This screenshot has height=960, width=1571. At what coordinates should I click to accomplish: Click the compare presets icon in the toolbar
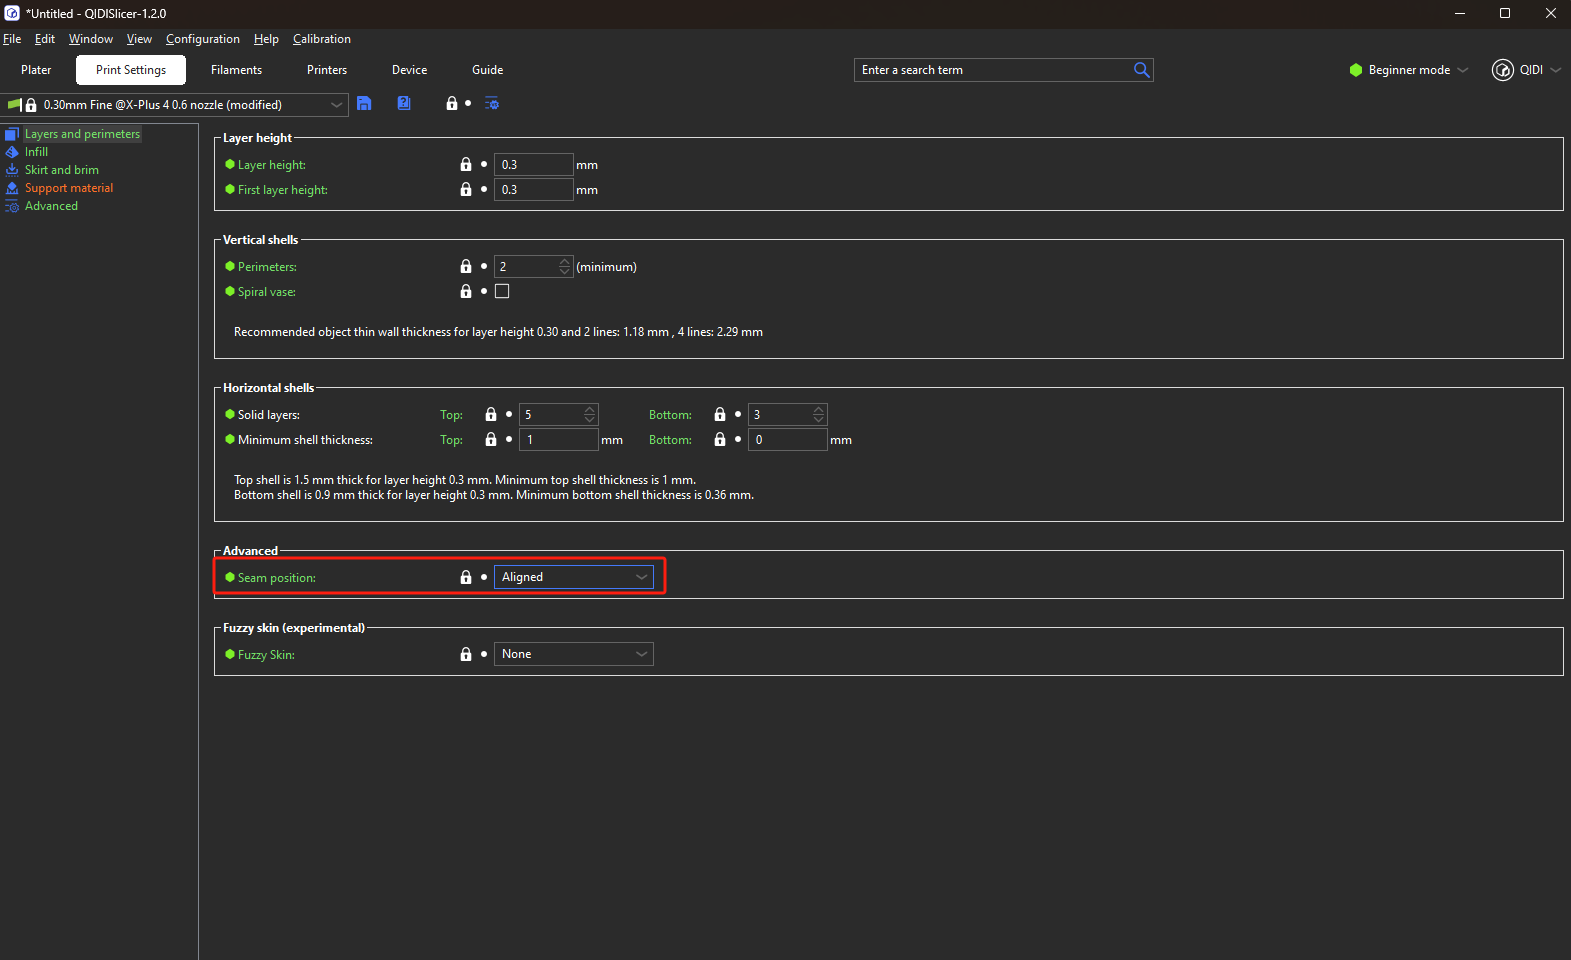[x=492, y=104]
